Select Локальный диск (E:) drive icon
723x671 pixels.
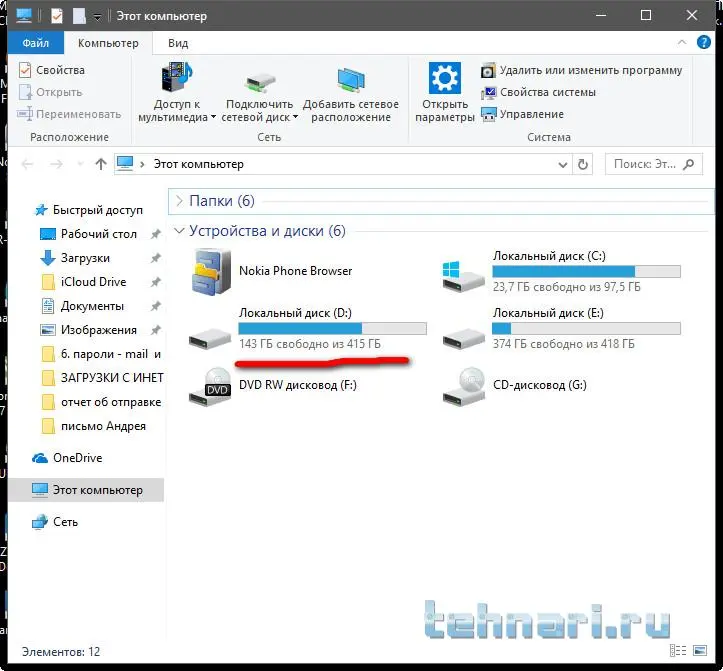click(x=463, y=338)
